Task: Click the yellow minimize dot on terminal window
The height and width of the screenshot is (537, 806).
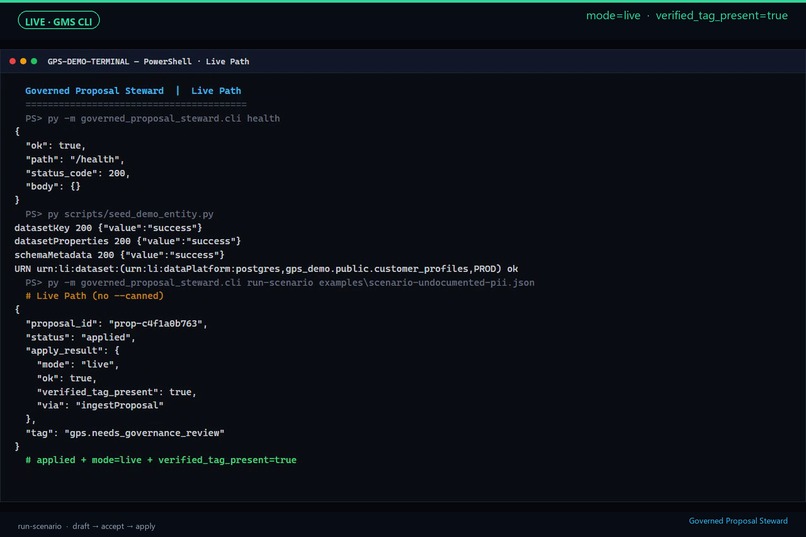Action: click(x=23, y=61)
